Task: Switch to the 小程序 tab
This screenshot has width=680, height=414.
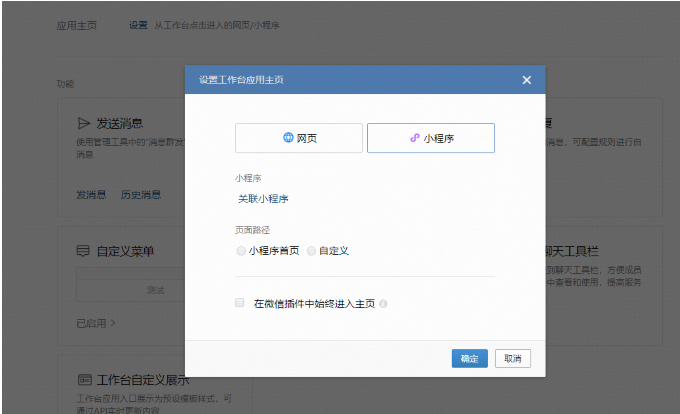Action: [430, 138]
